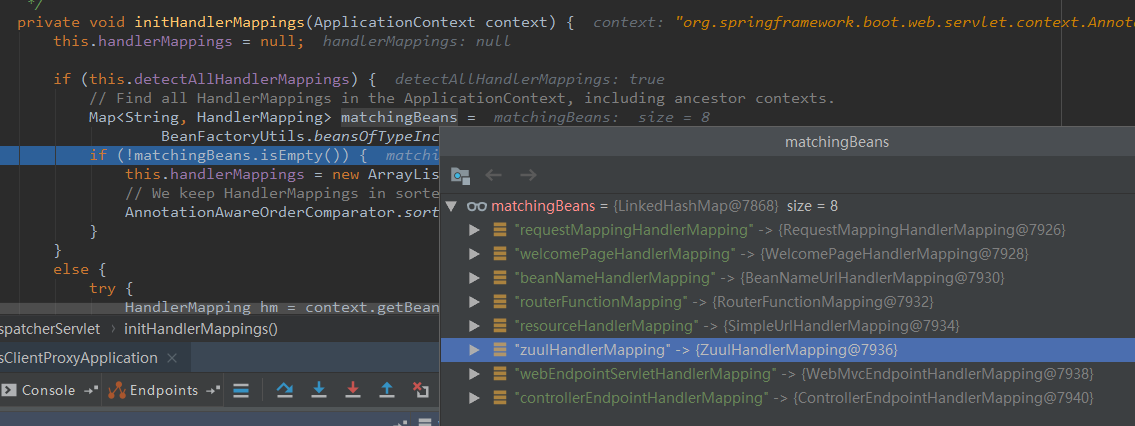Click the inline hint 'matchingBeans: size = 8'
Image resolution: width=1135 pixels, height=426 pixels.
tap(602, 117)
